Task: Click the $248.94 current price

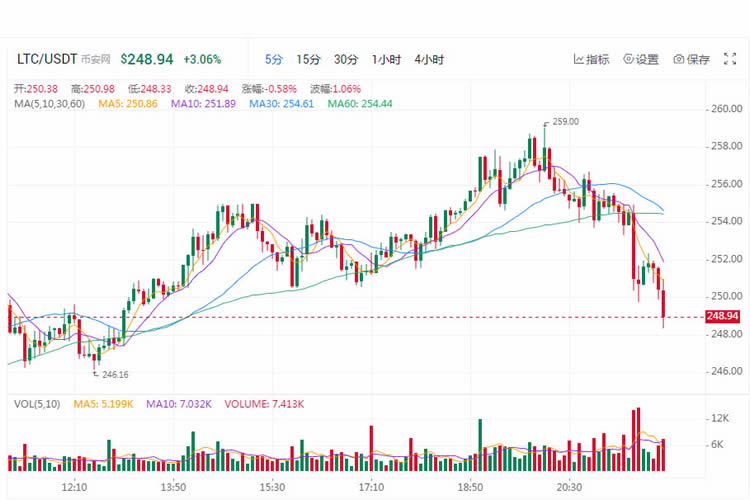Action: pos(147,59)
